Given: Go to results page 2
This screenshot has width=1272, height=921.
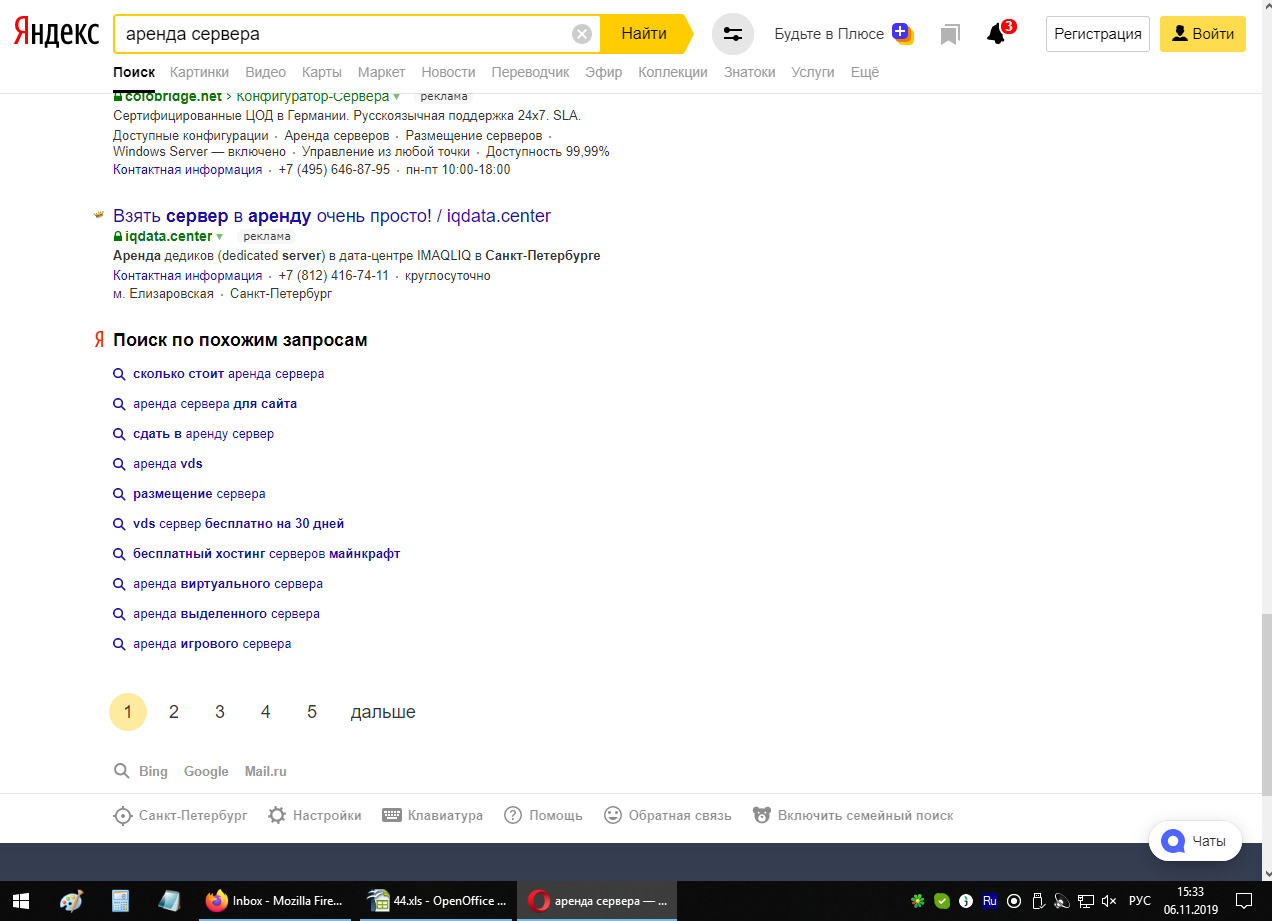Looking at the screenshot, I should point(174,712).
